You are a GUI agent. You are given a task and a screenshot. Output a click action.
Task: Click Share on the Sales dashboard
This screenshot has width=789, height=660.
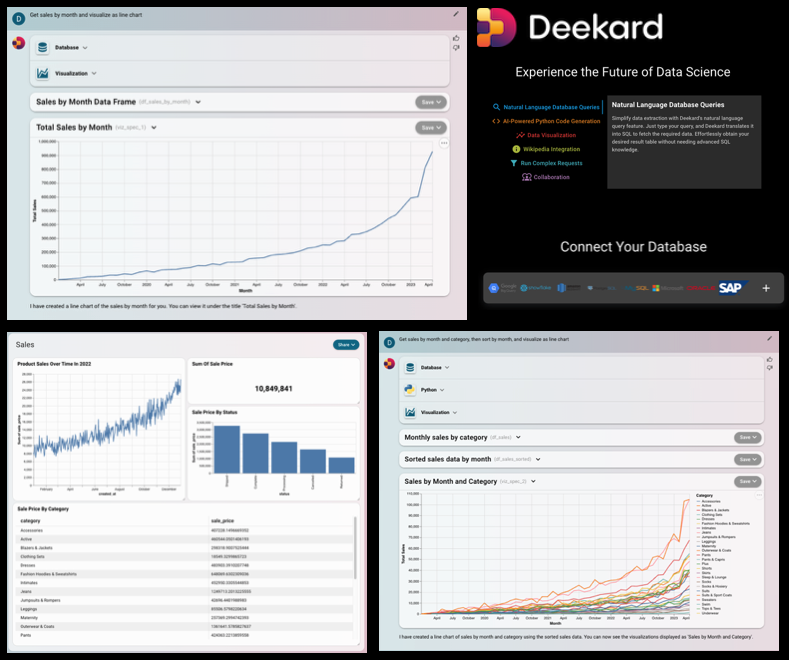[346, 345]
